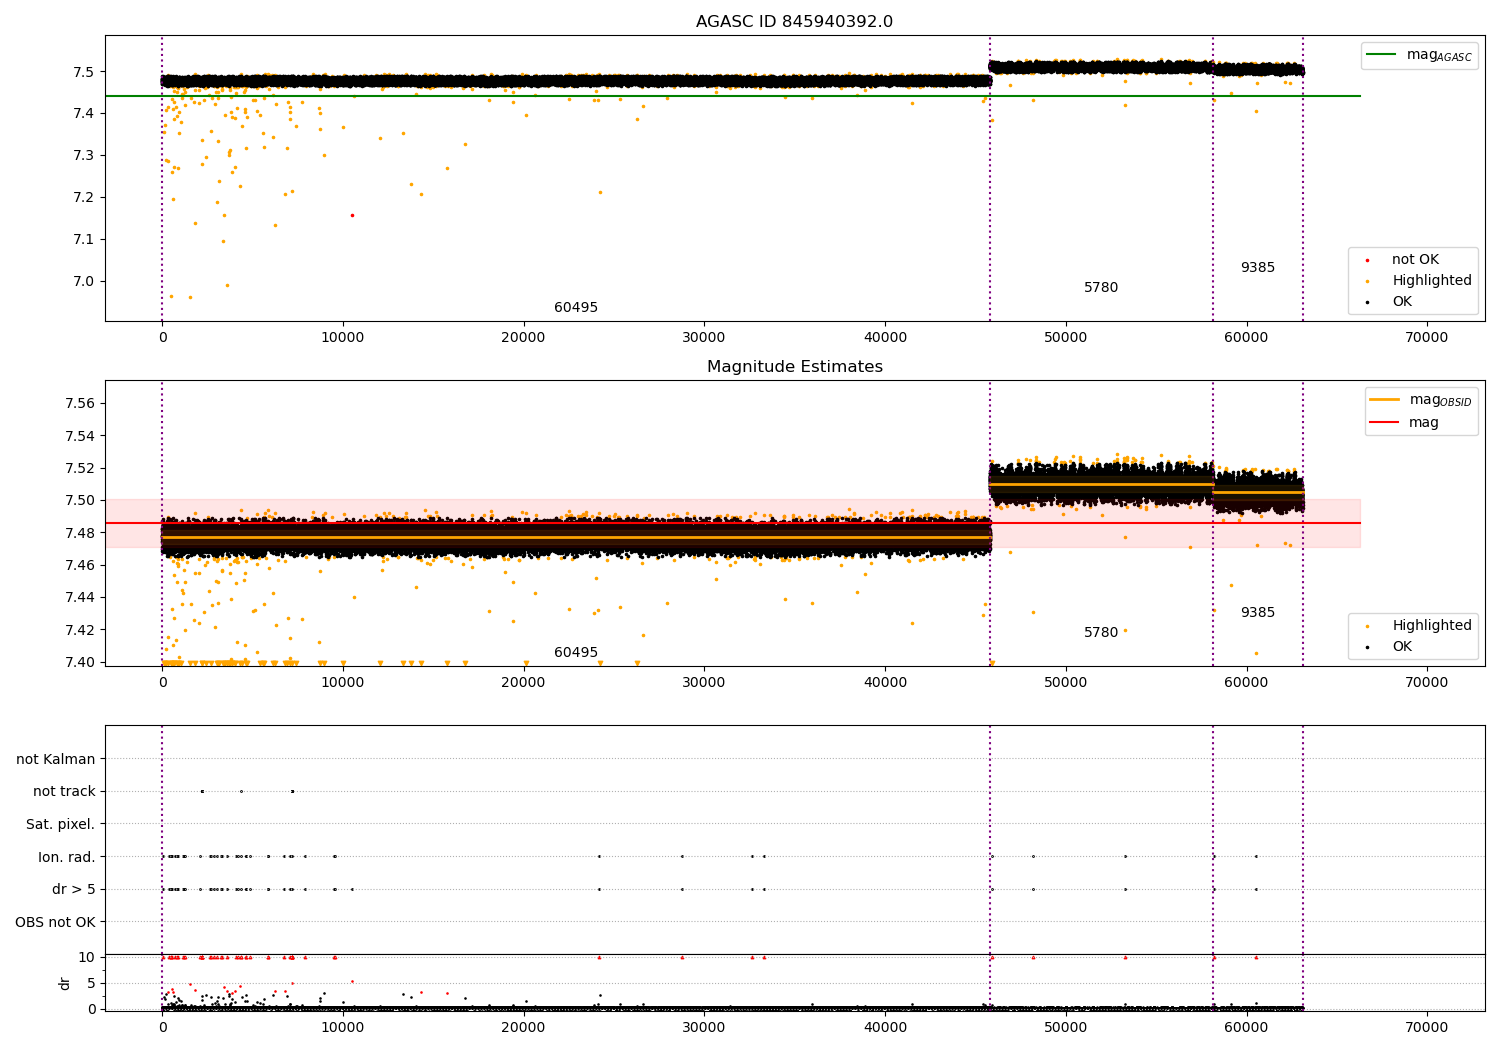Image resolution: width=1500 pixels, height=1050 pixels.
Task: Click '60495' annotation in the top plot
Action: click(576, 308)
